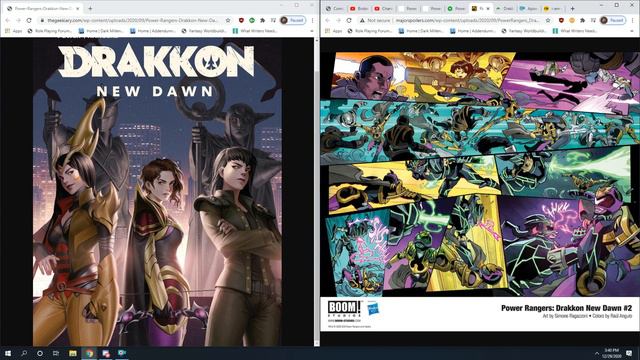Click the Chrome icon on the taskbar
The image size is (640, 360).
click(89, 353)
